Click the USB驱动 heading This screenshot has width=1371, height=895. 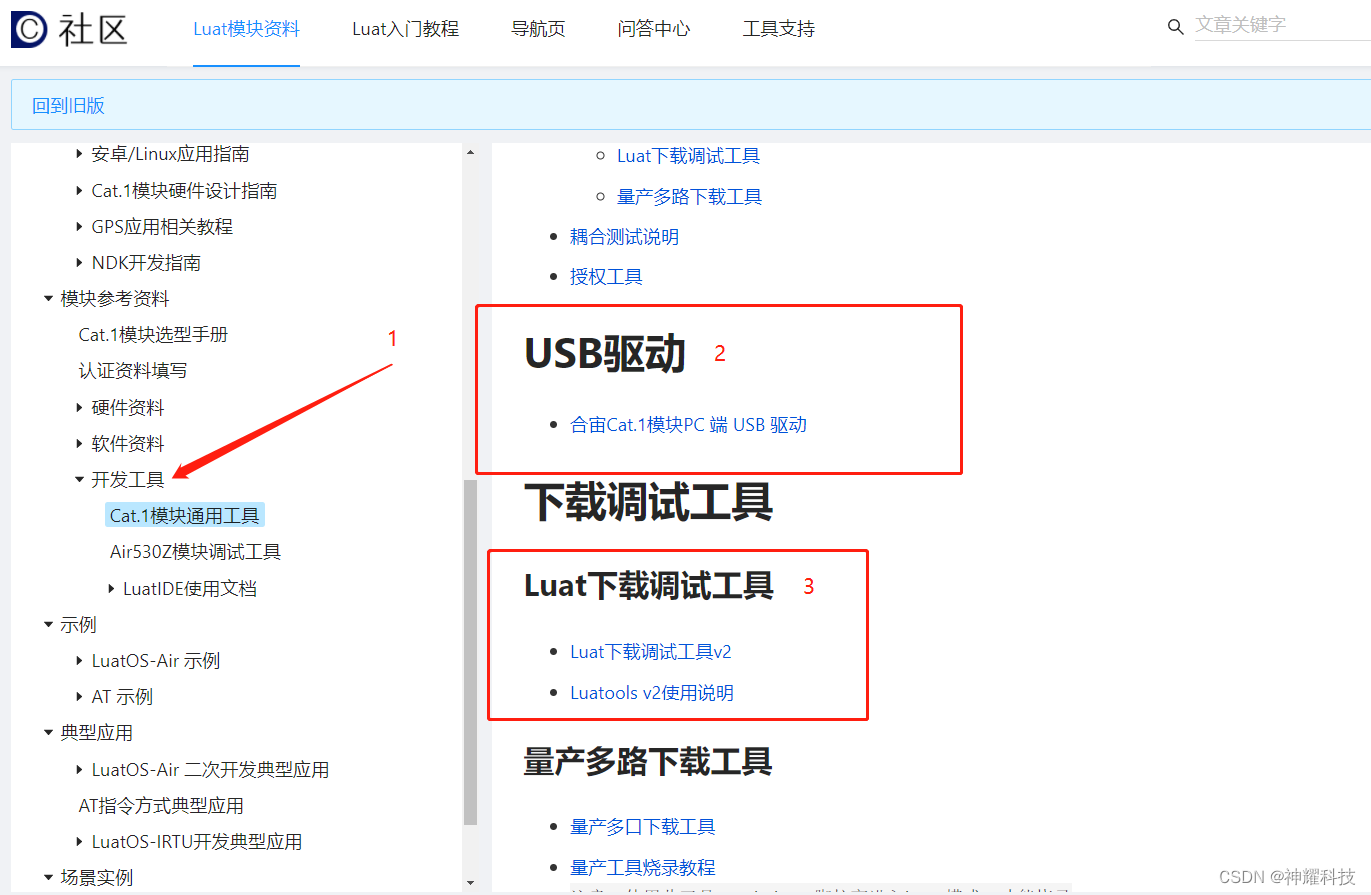click(x=605, y=354)
